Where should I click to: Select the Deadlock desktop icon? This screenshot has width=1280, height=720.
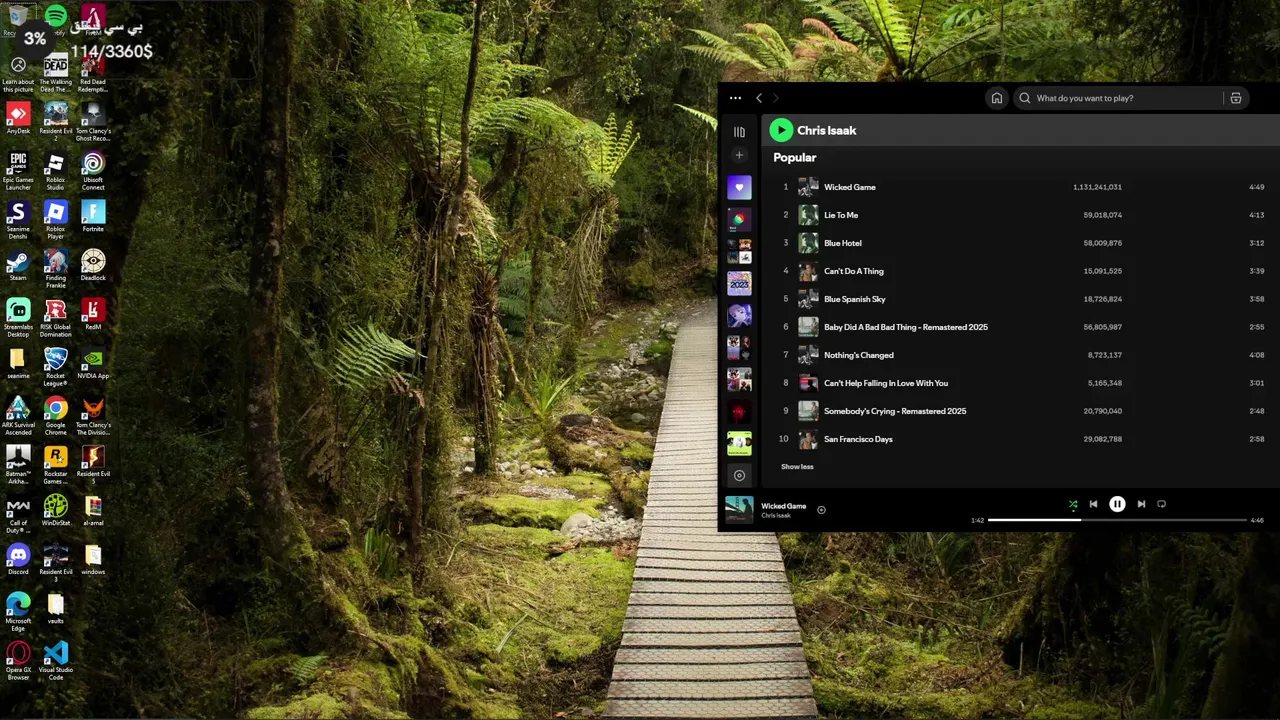click(93, 265)
